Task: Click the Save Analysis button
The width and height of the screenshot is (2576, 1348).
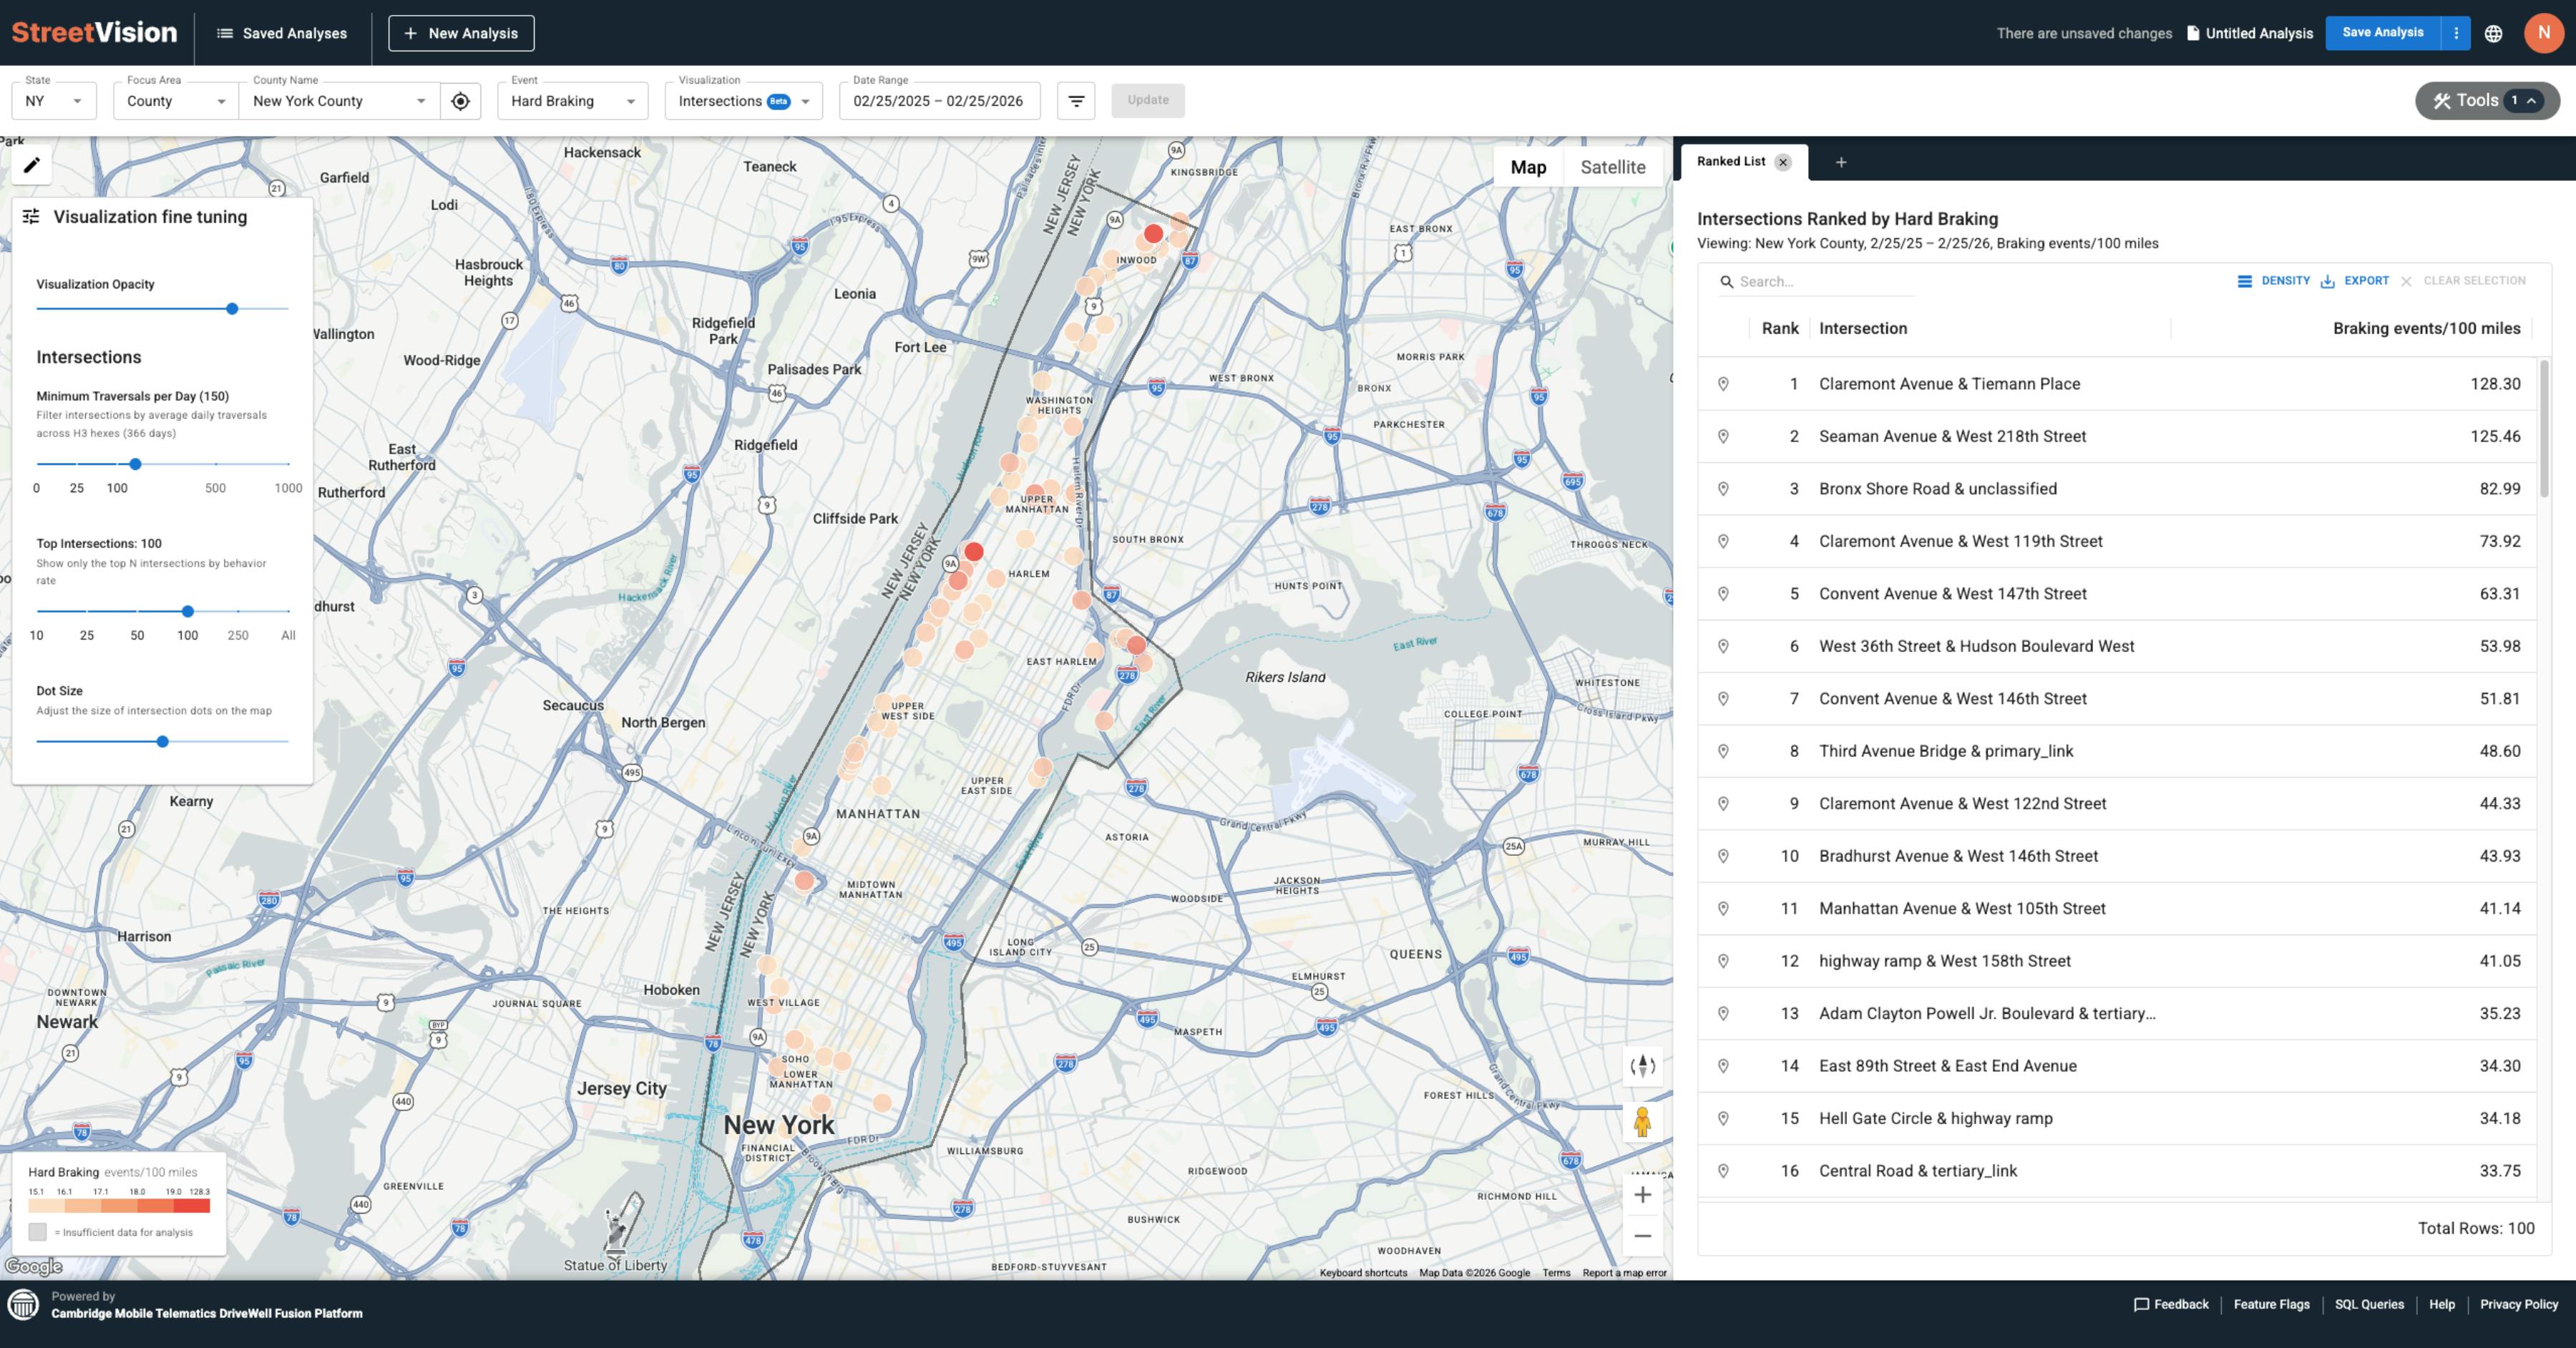Action: 2383,32
